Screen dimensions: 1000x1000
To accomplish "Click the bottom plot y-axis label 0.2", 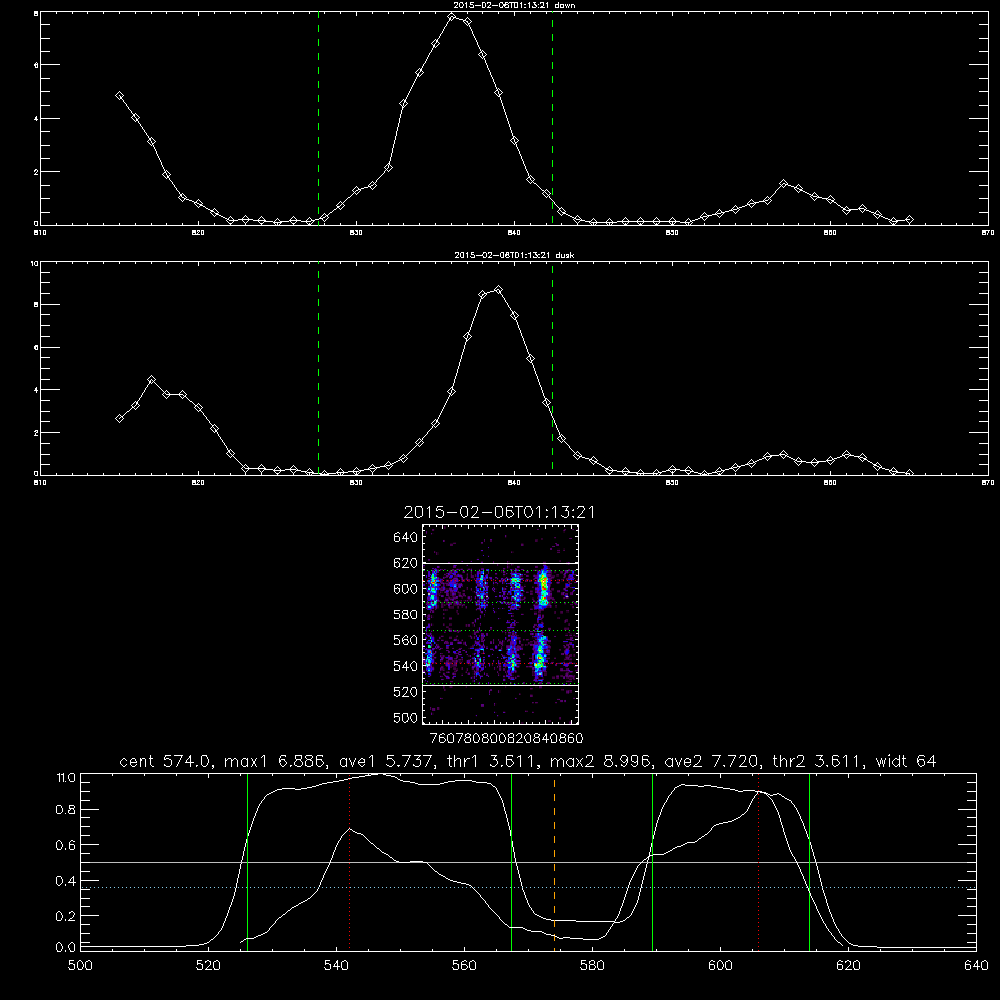I will [x=66, y=916].
